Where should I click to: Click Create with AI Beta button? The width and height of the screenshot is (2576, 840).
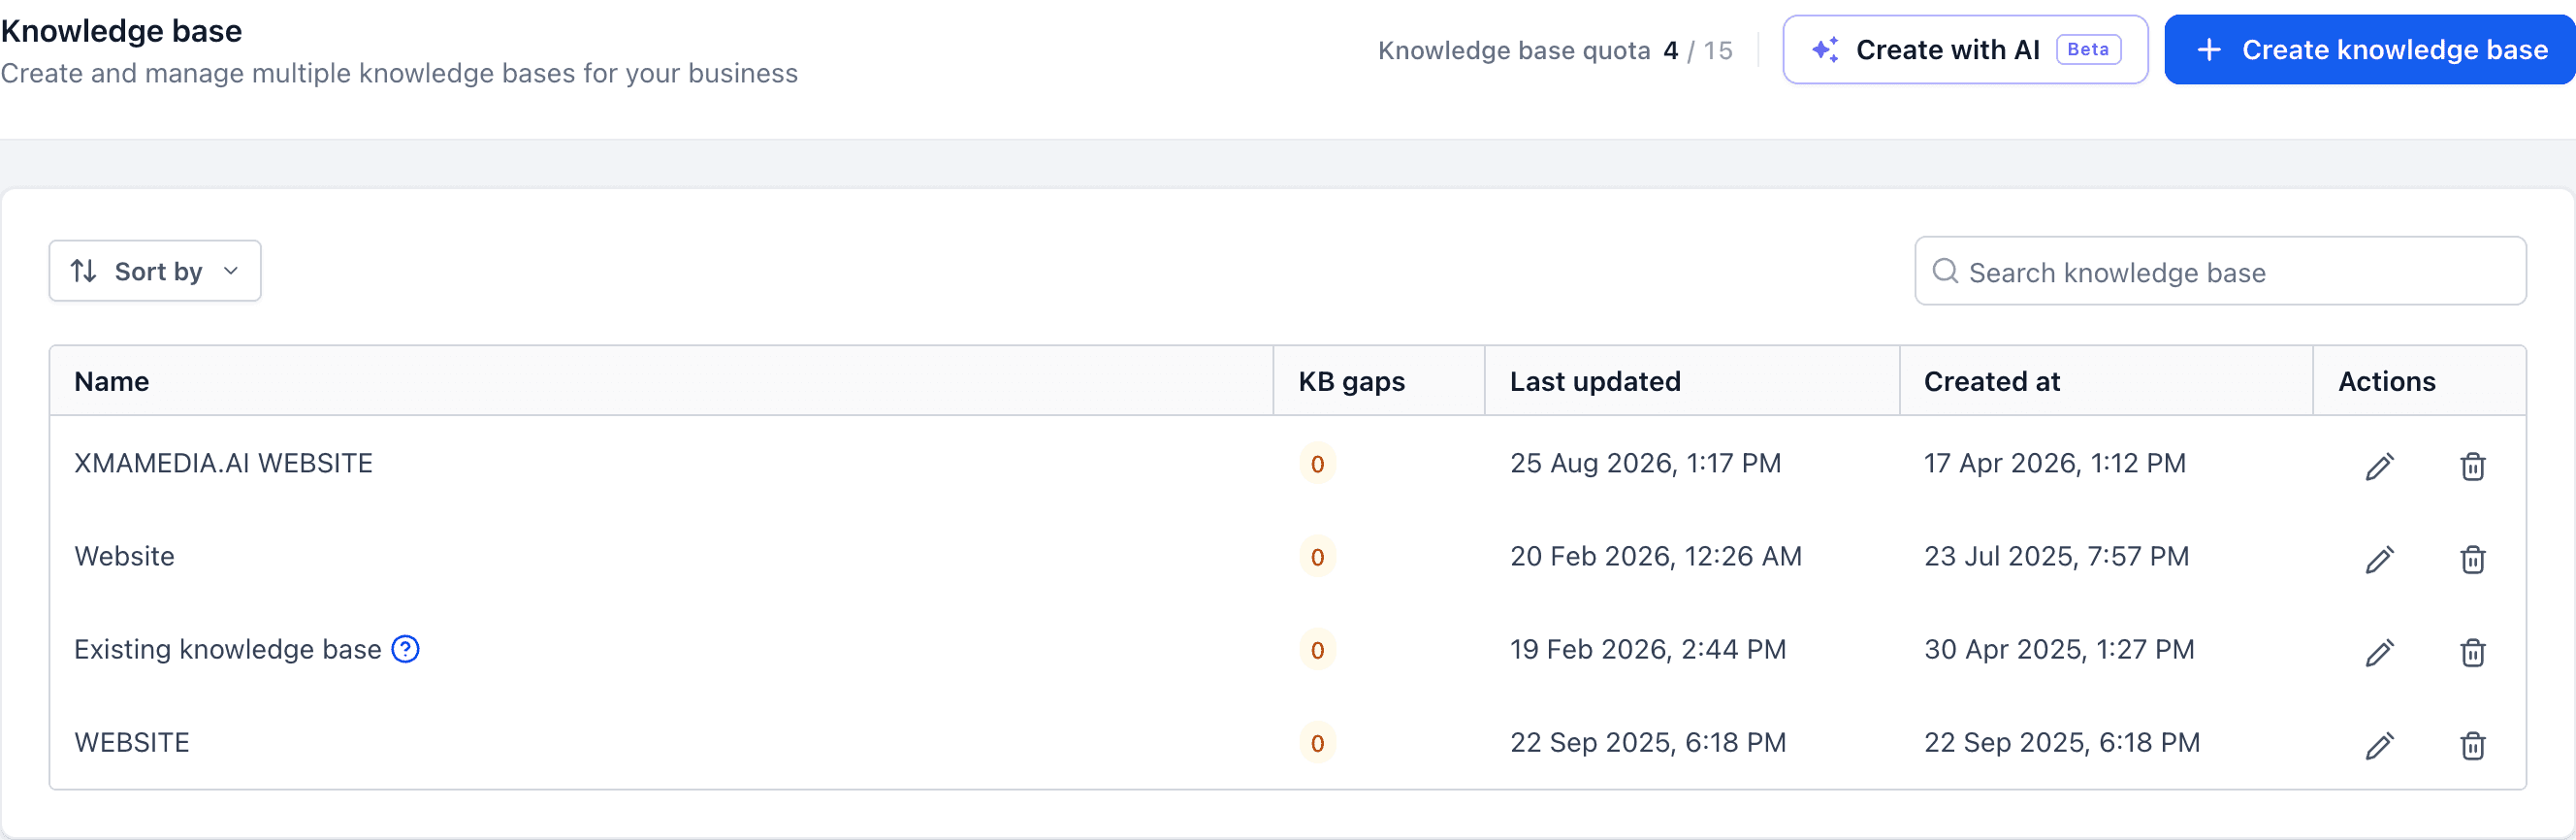pos(1965,49)
